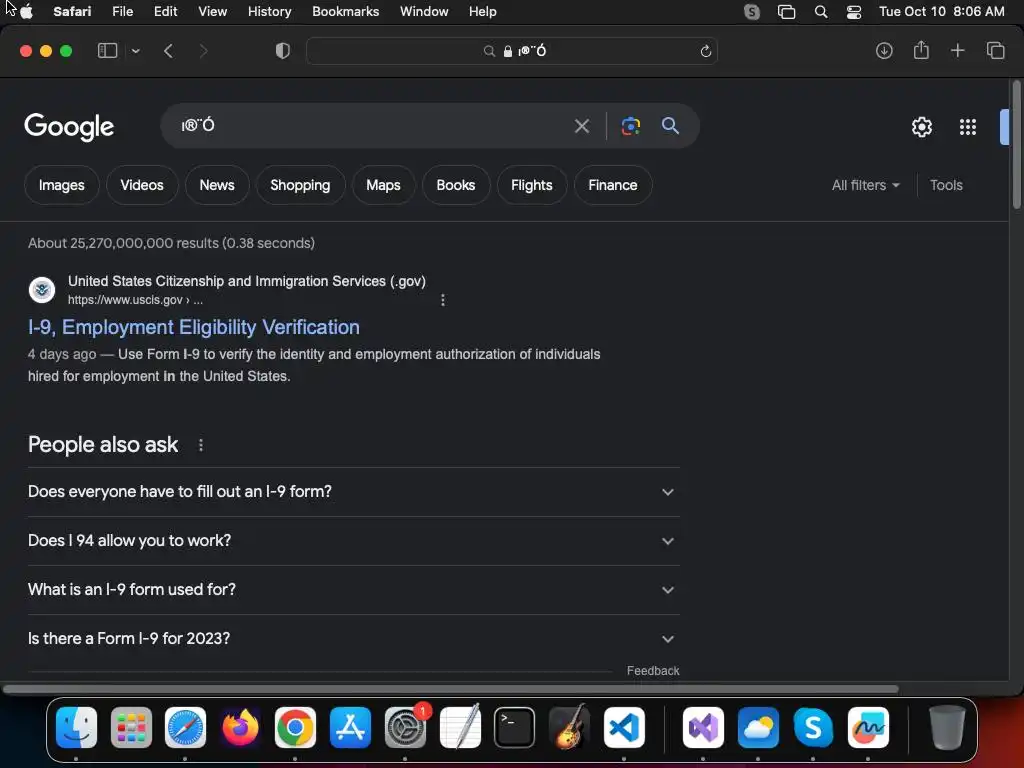Open Launchpad from the Dock
The image size is (1024, 768).
coord(131,728)
